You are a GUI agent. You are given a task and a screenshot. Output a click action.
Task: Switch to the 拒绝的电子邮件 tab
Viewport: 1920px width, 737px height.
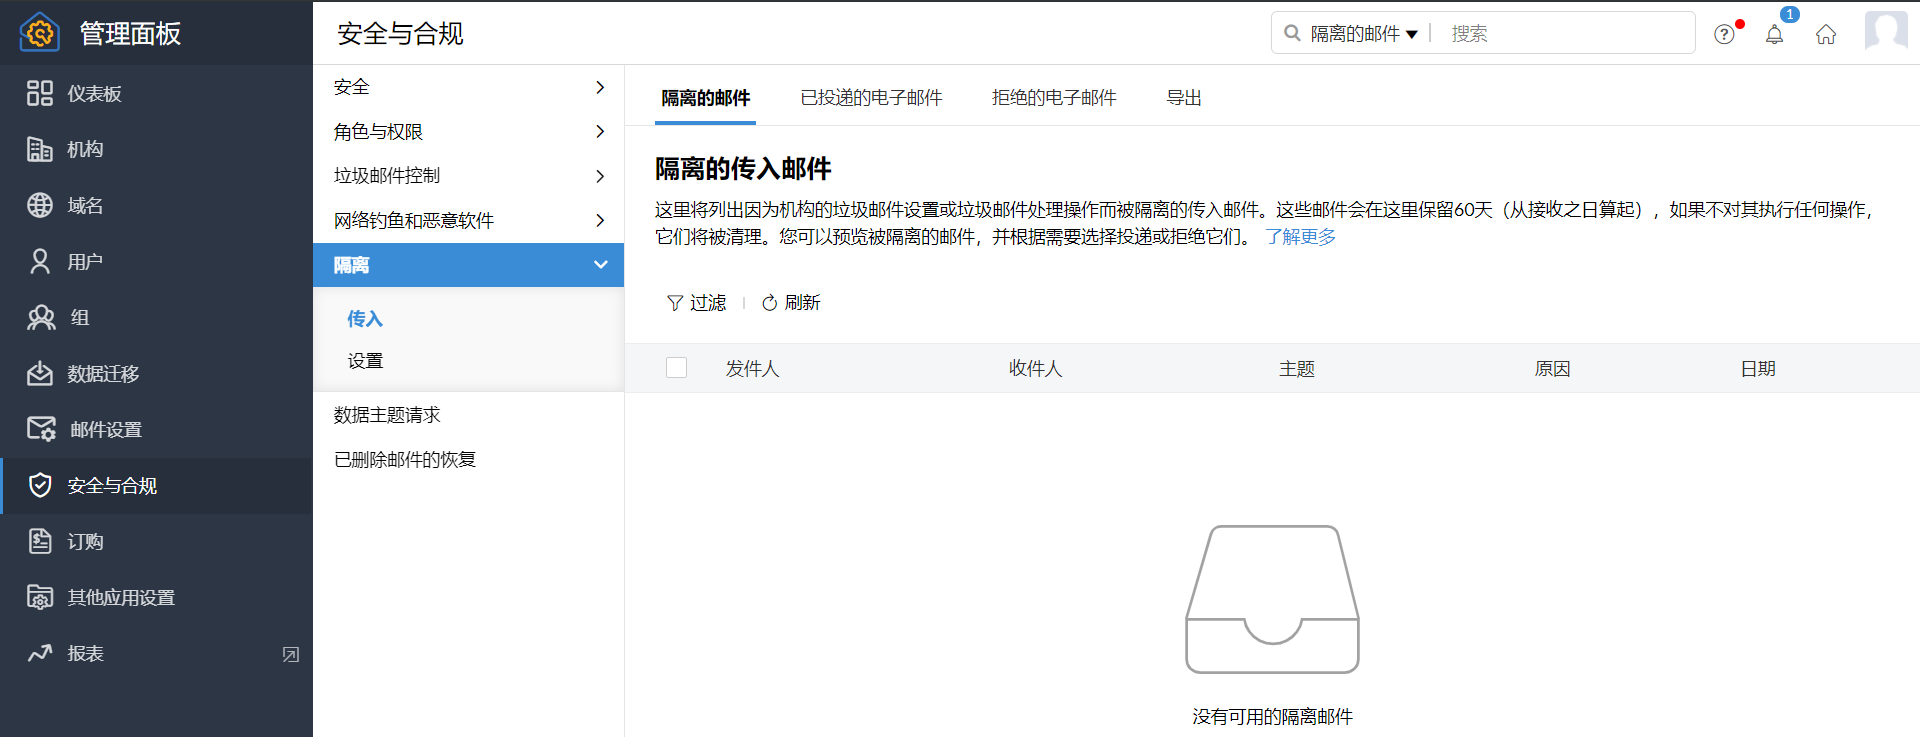coord(1054,97)
